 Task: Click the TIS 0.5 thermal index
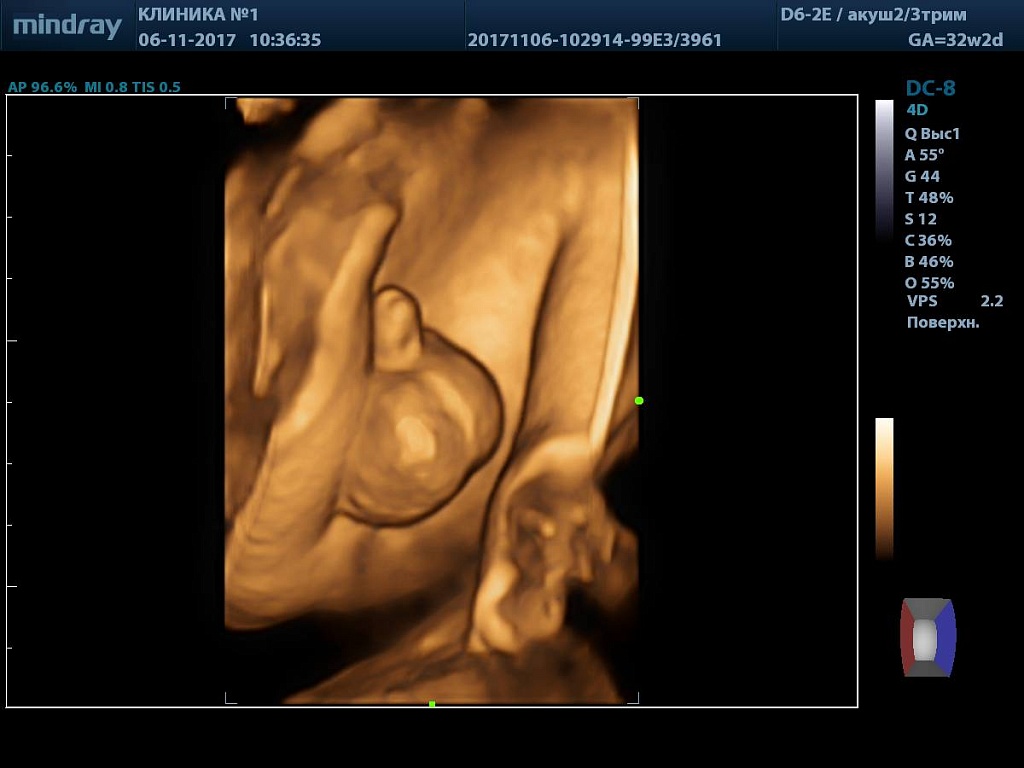pos(156,87)
